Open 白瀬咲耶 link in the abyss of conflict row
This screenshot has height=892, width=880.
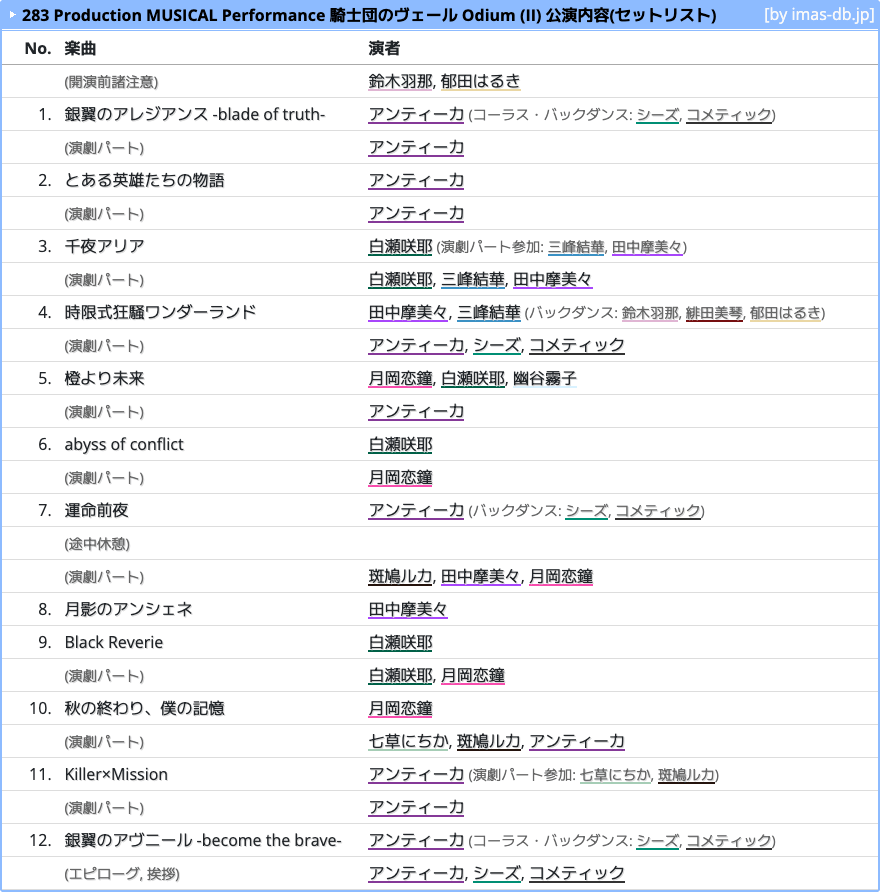[x=400, y=444]
